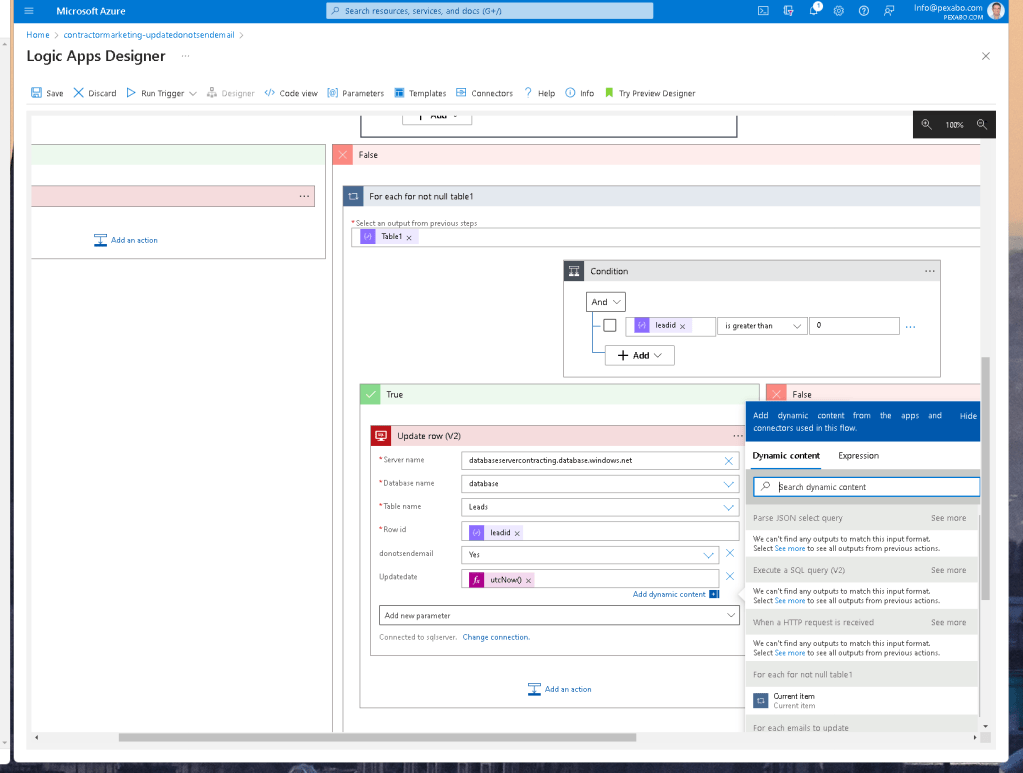Click the condition value field containing 0
Image resolution: width=1023 pixels, height=773 pixels.
coord(854,326)
